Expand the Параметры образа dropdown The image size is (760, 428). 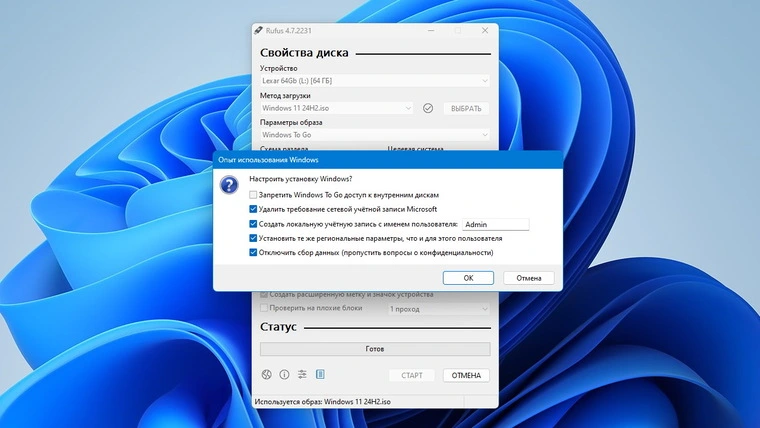(375, 135)
